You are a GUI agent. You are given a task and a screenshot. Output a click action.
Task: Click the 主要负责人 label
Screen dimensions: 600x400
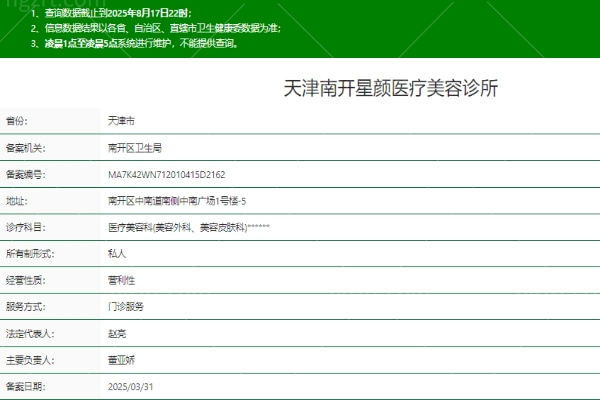click(x=30, y=360)
